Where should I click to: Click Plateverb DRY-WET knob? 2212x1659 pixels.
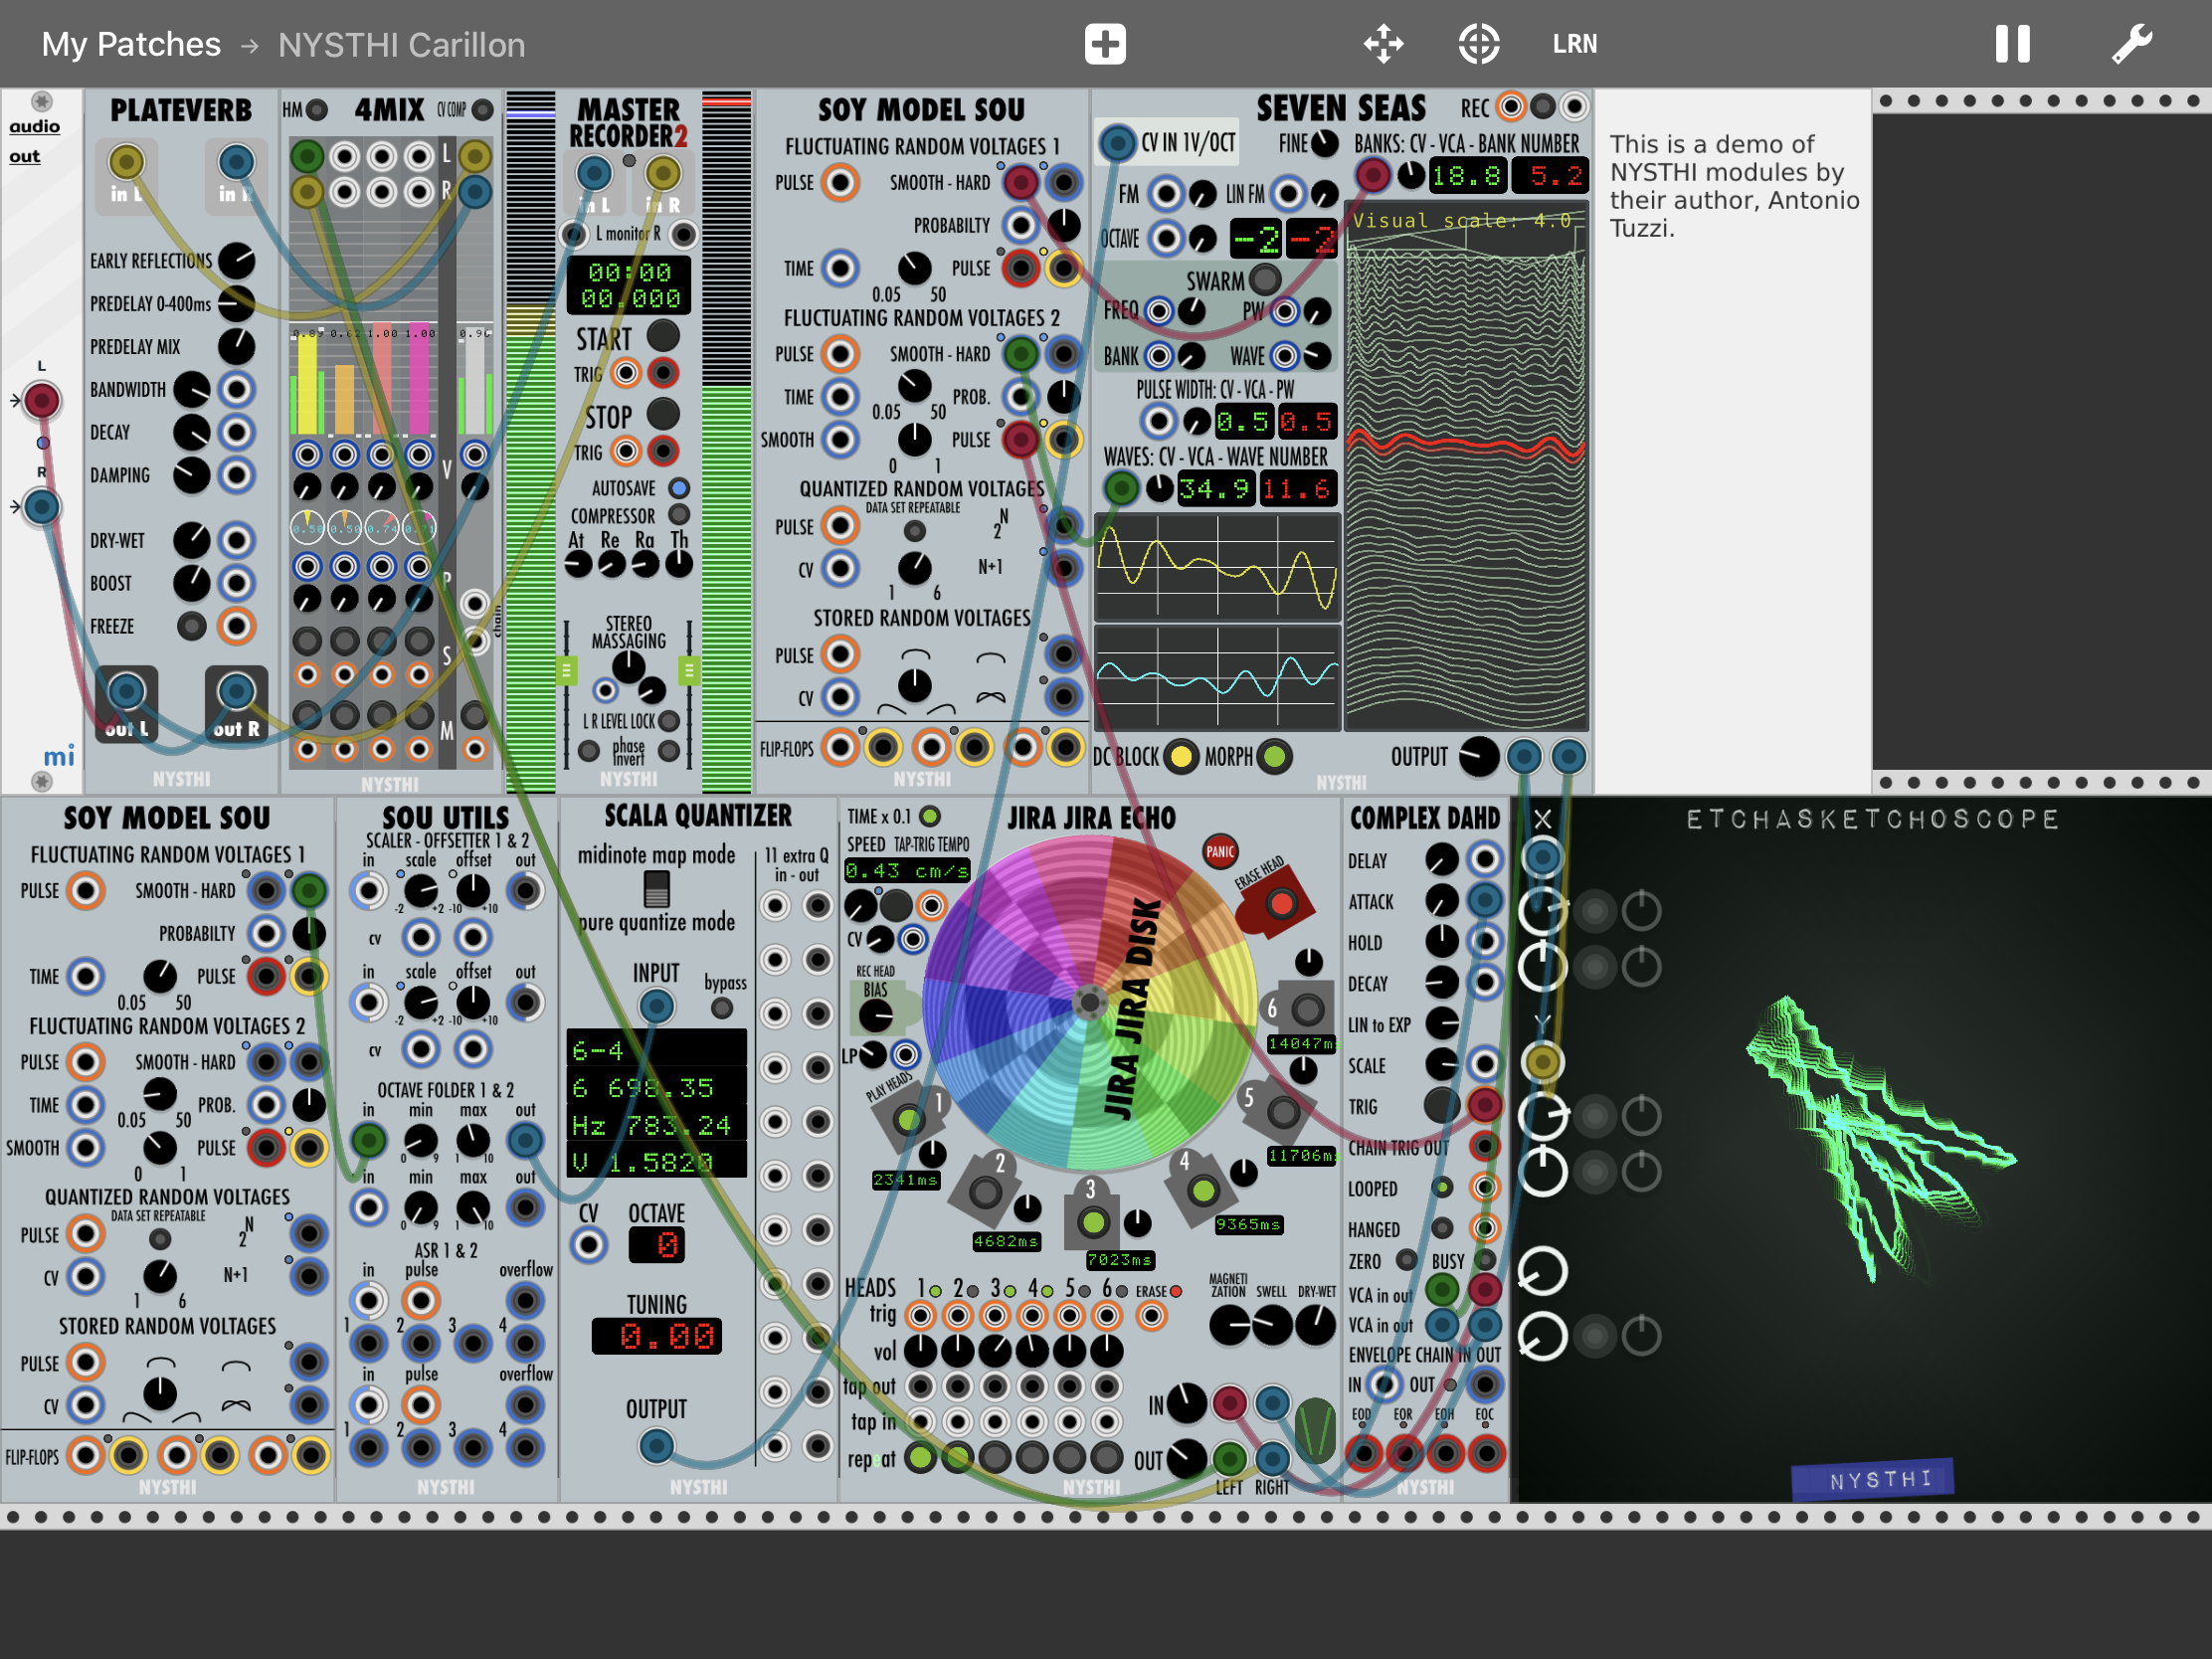pyautogui.click(x=191, y=540)
